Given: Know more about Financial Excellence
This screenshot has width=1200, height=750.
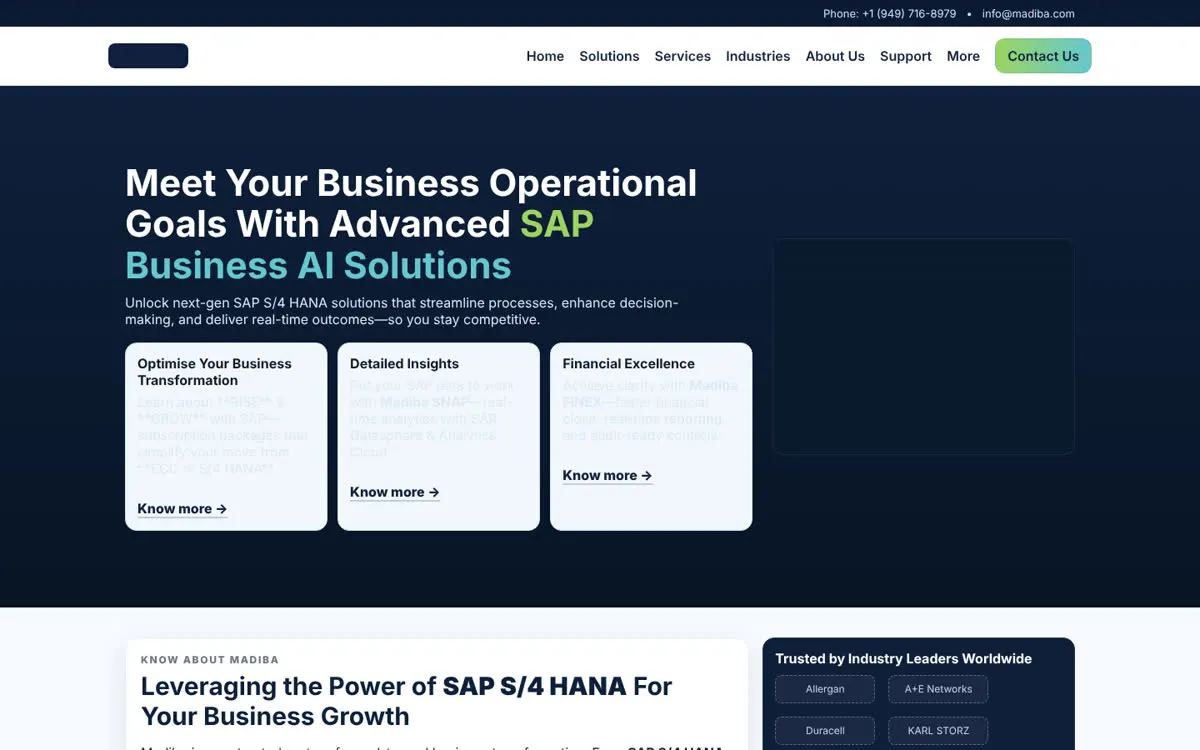Looking at the screenshot, I should 607,476.
